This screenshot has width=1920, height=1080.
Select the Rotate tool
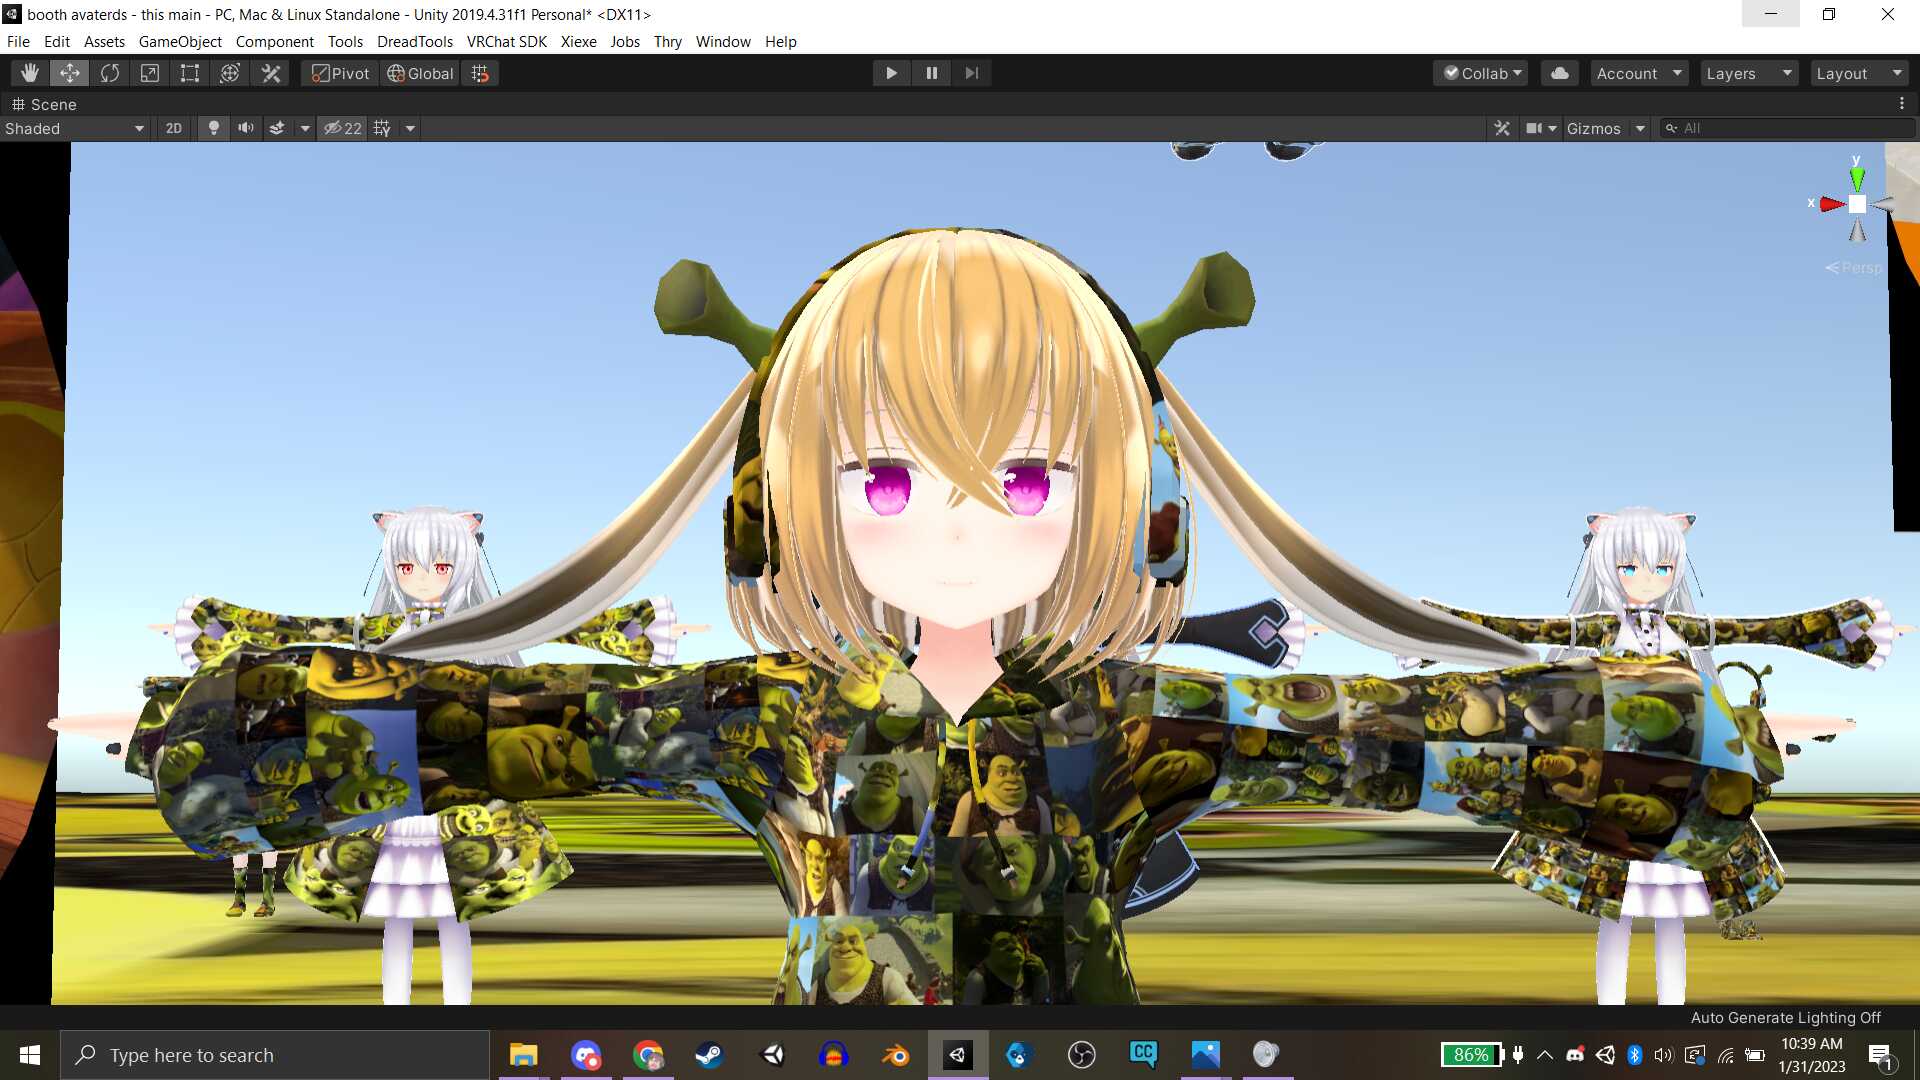(x=110, y=73)
